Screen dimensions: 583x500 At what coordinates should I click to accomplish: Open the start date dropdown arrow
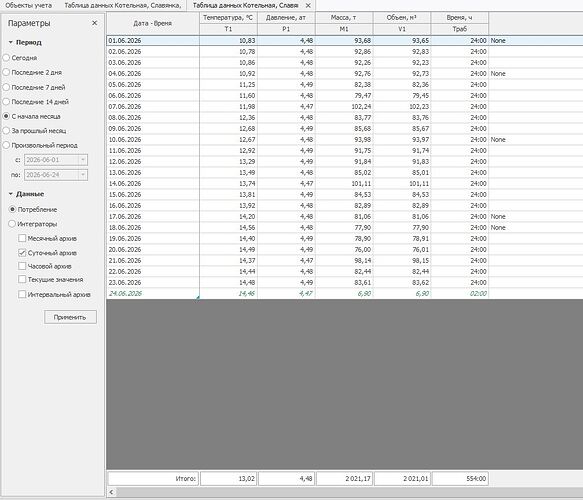(x=83, y=160)
